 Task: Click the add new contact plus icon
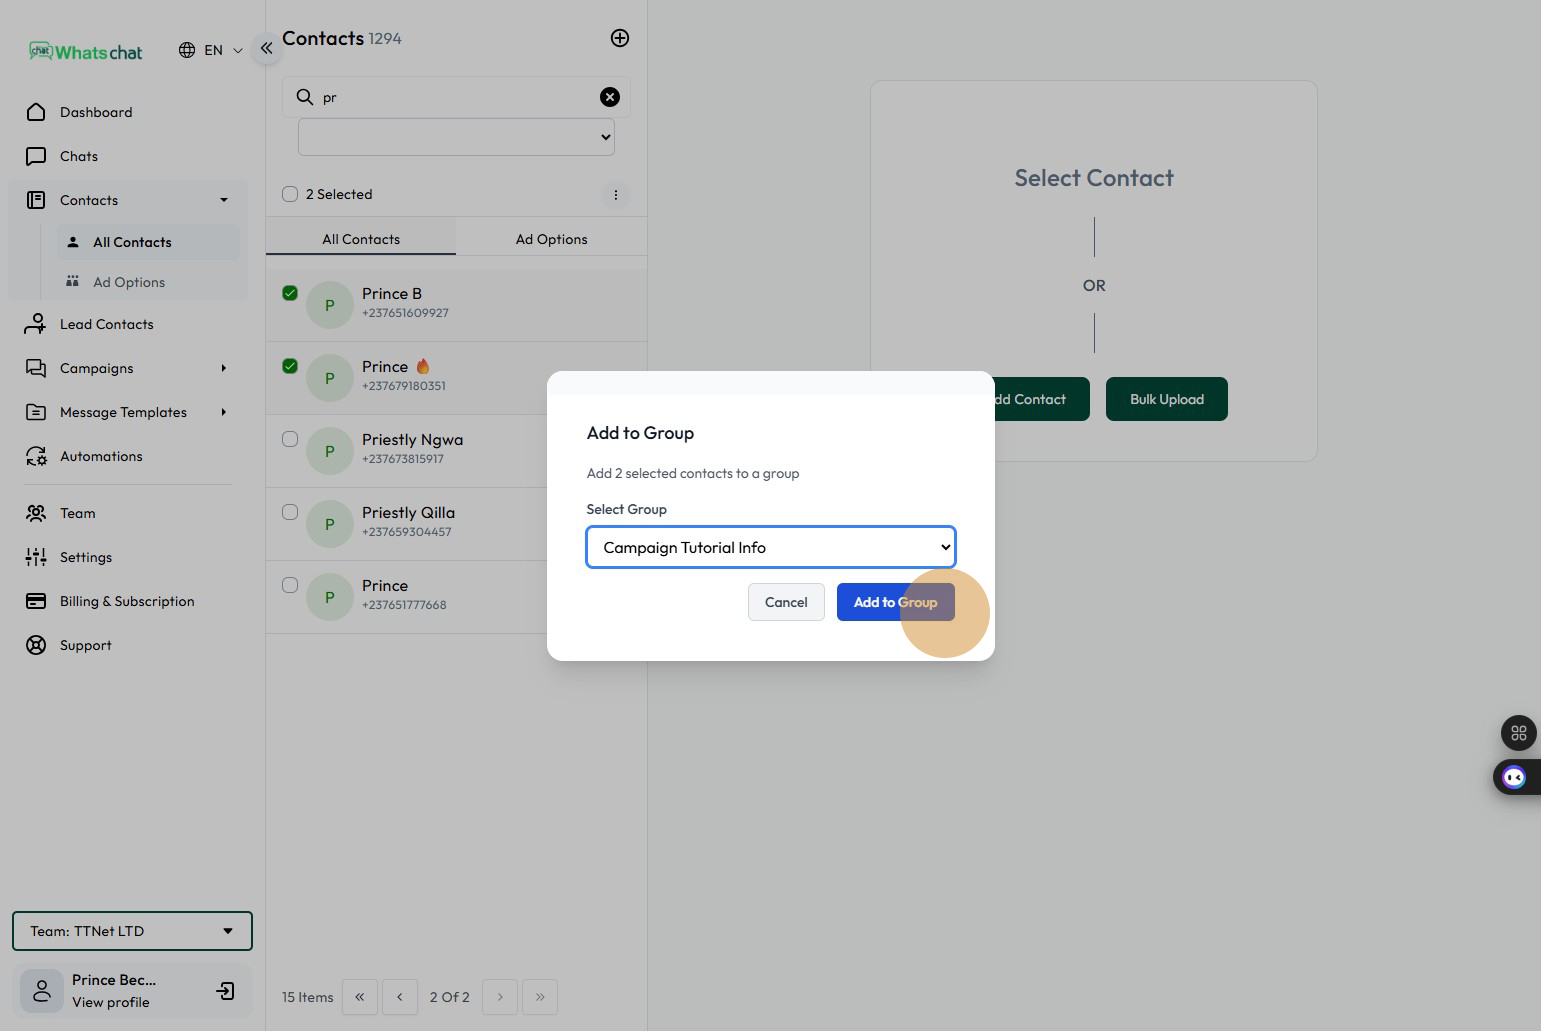point(620,38)
